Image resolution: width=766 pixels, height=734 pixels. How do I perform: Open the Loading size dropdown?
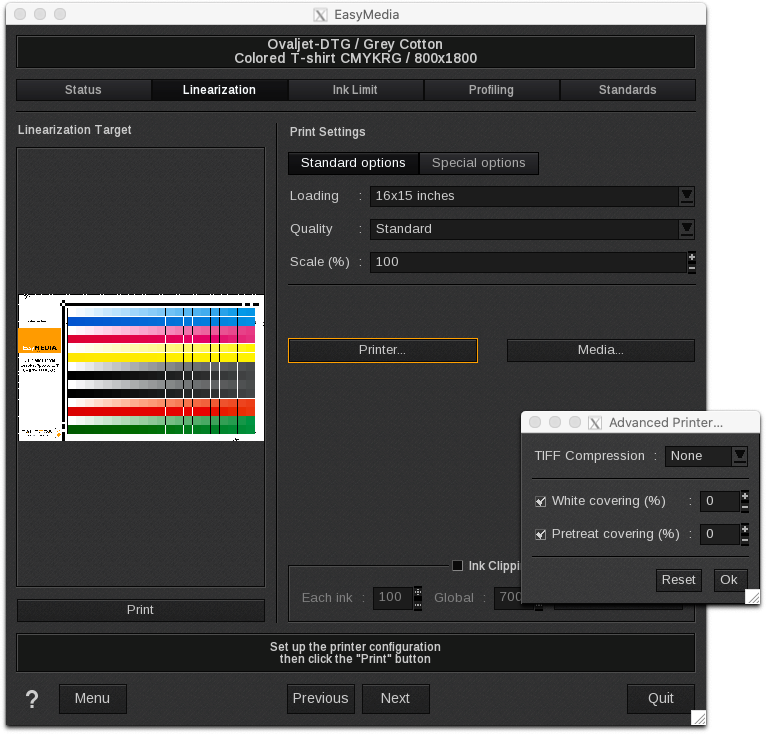tap(686, 196)
